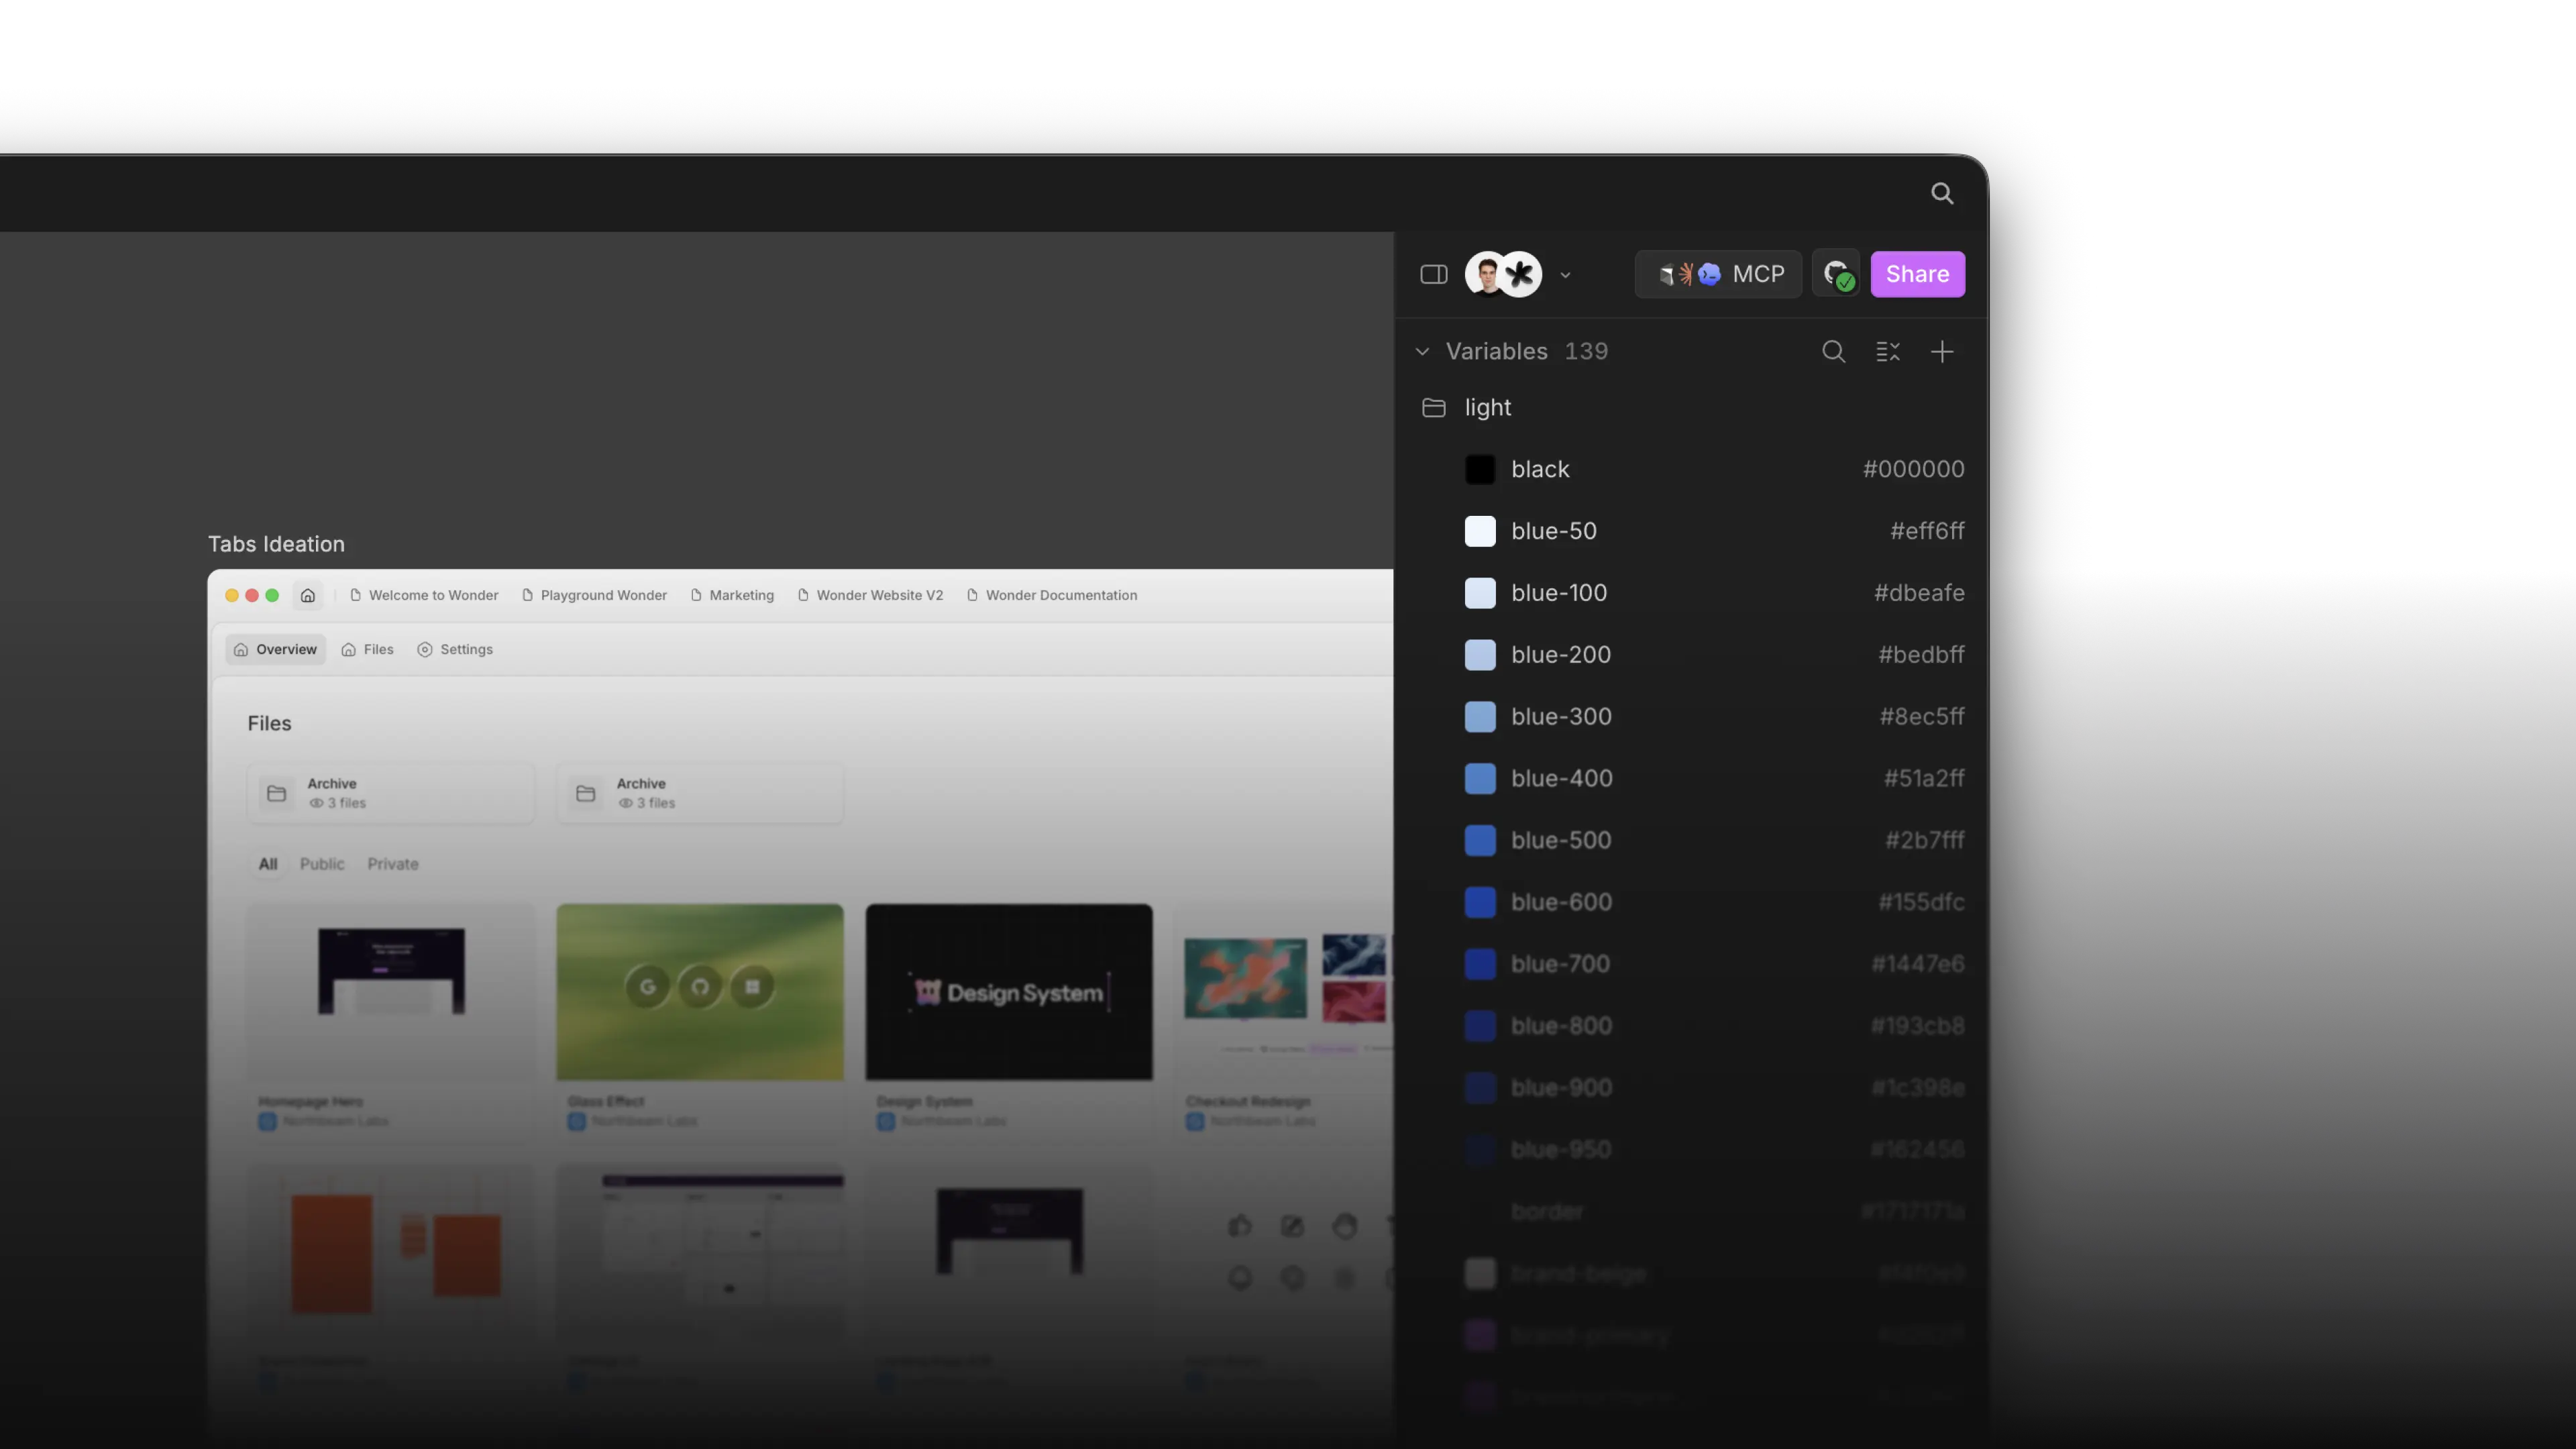The height and width of the screenshot is (1449, 2576).
Task: Click the blue-400 color swatch
Action: coord(1480,779)
